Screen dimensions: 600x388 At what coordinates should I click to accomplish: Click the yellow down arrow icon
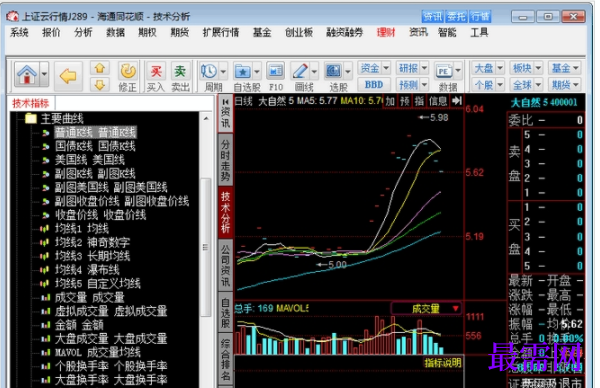tap(100, 85)
